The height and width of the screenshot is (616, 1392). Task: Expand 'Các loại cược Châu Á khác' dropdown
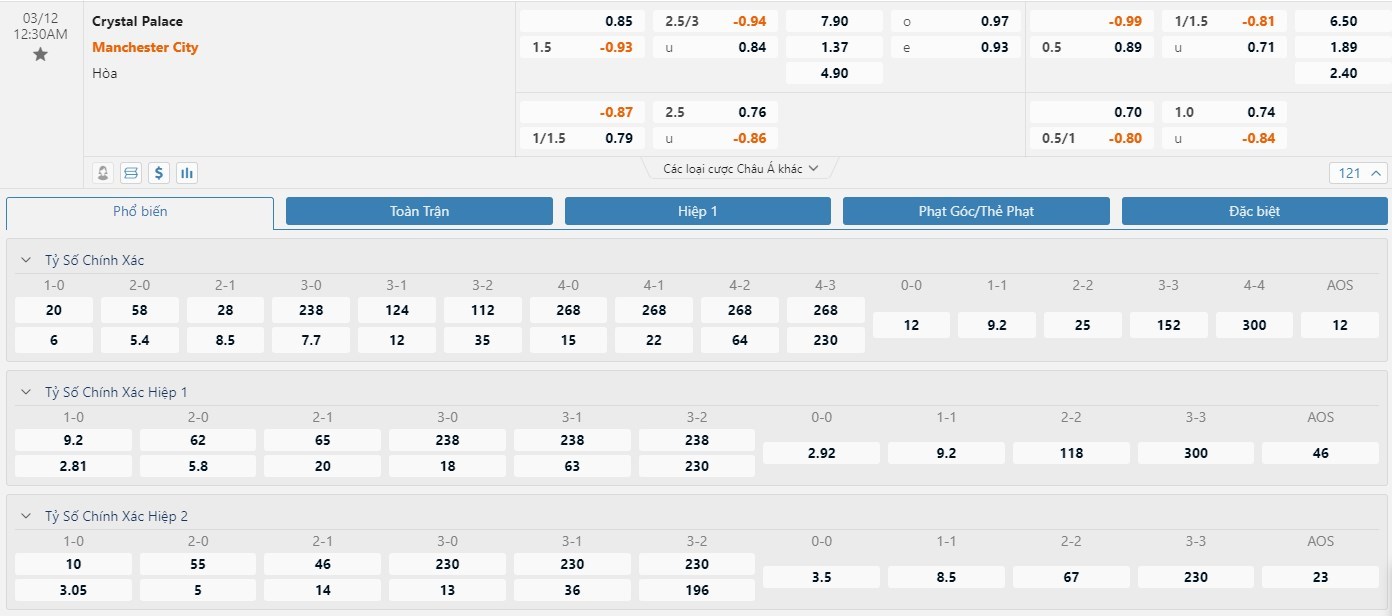click(741, 169)
